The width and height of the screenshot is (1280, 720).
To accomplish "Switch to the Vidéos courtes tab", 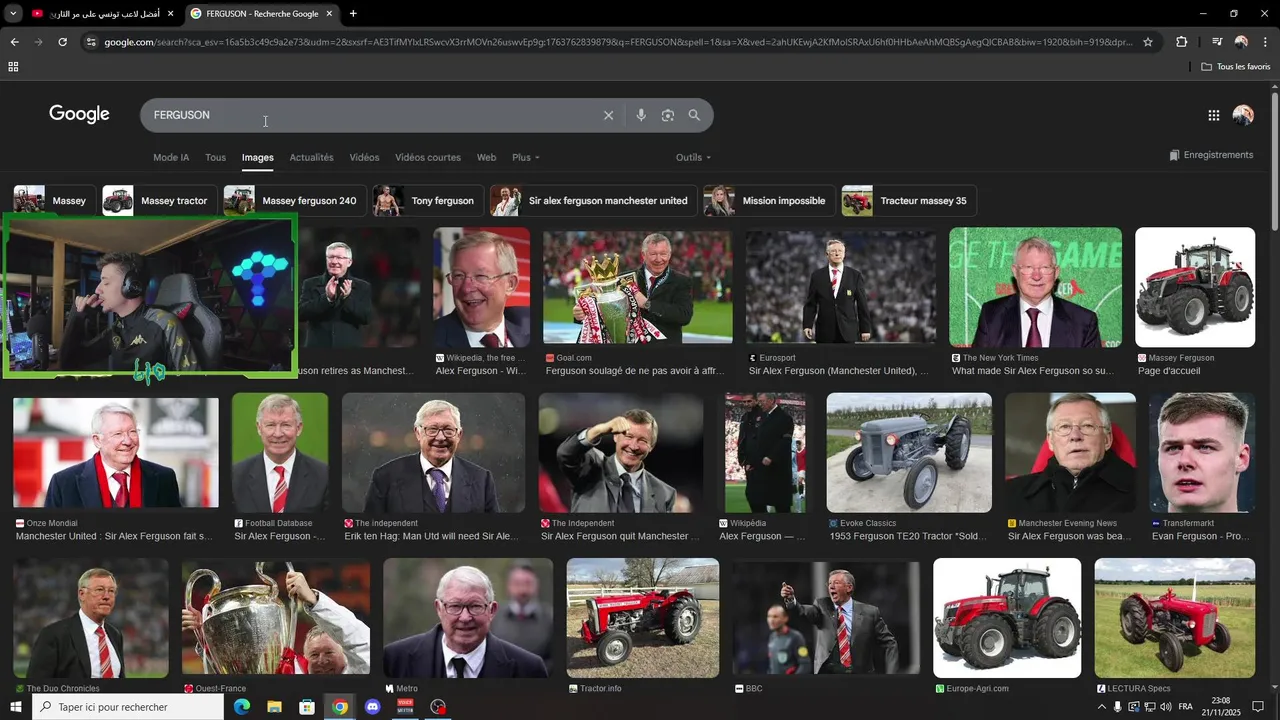I will click(428, 157).
